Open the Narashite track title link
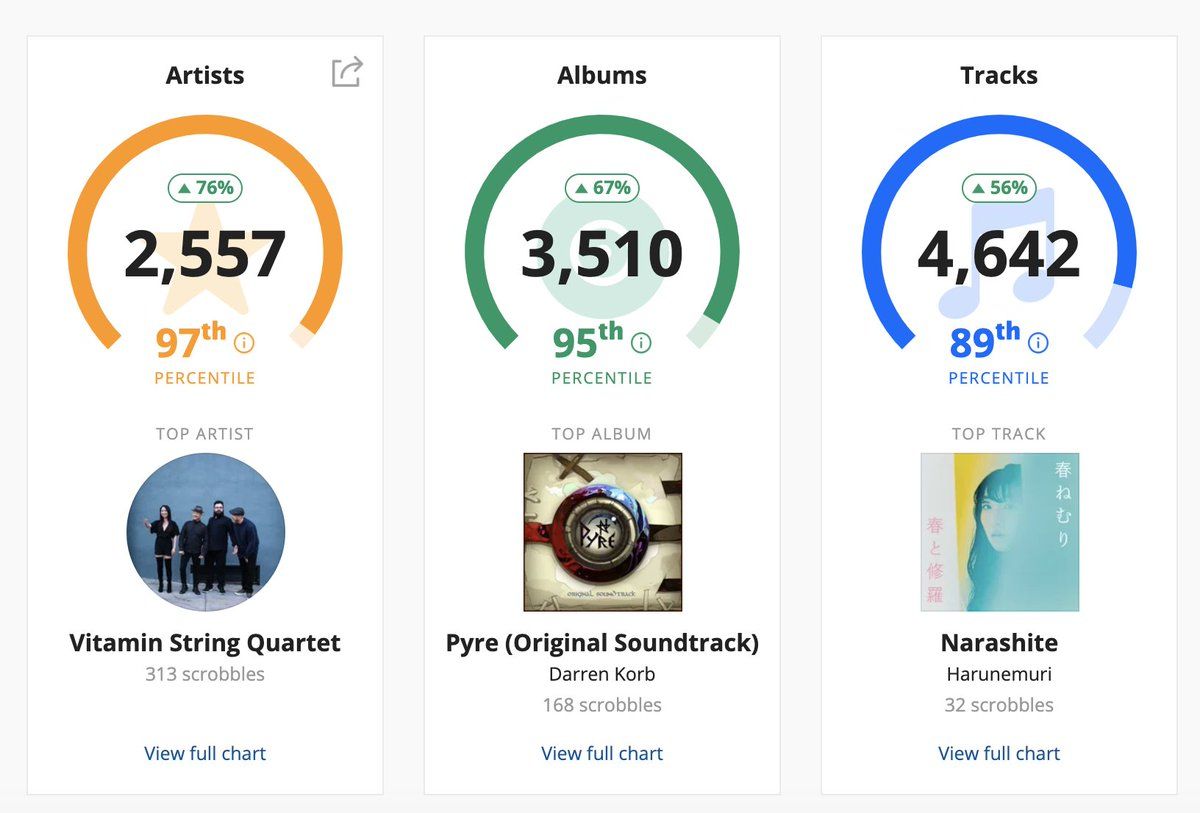The height and width of the screenshot is (813, 1200). (x=999, y=643)
